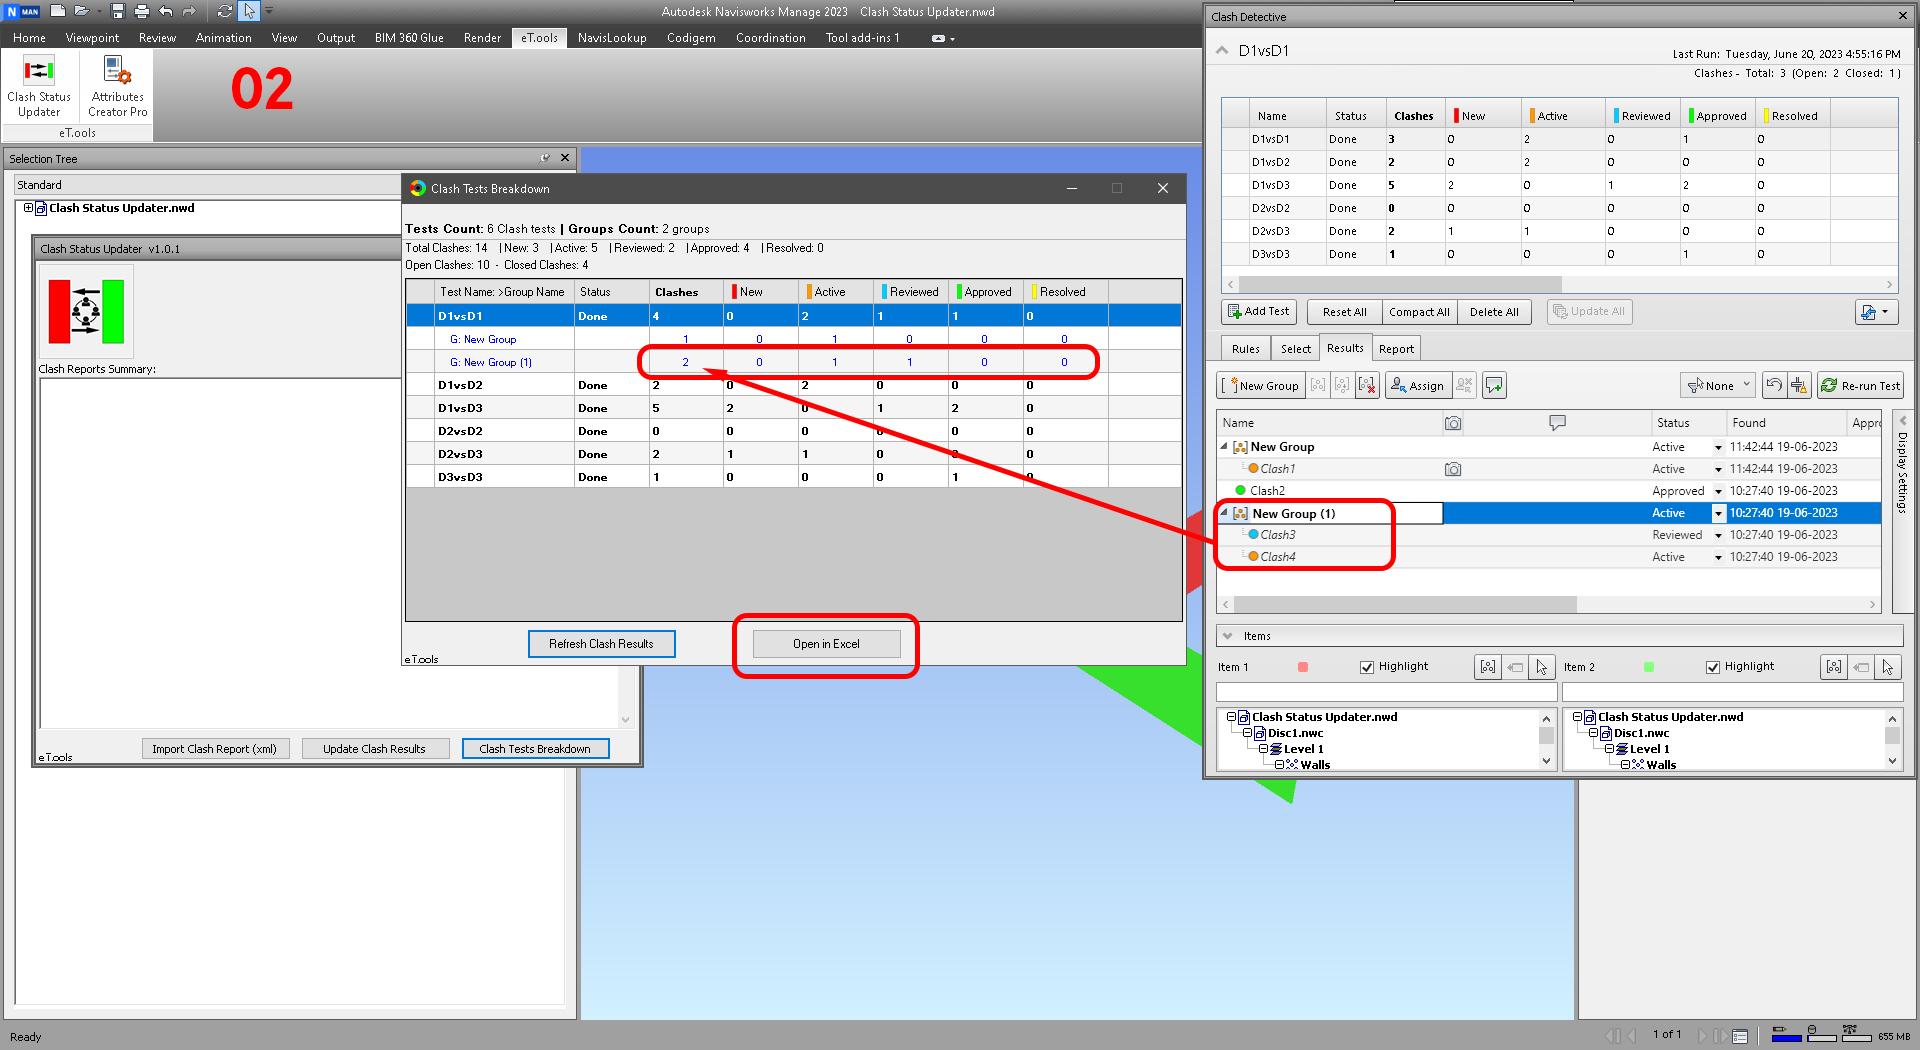Click the Item 2 select-in-scene cursor icon
1920x1050 pixels.
click(x=1888, y=667)
